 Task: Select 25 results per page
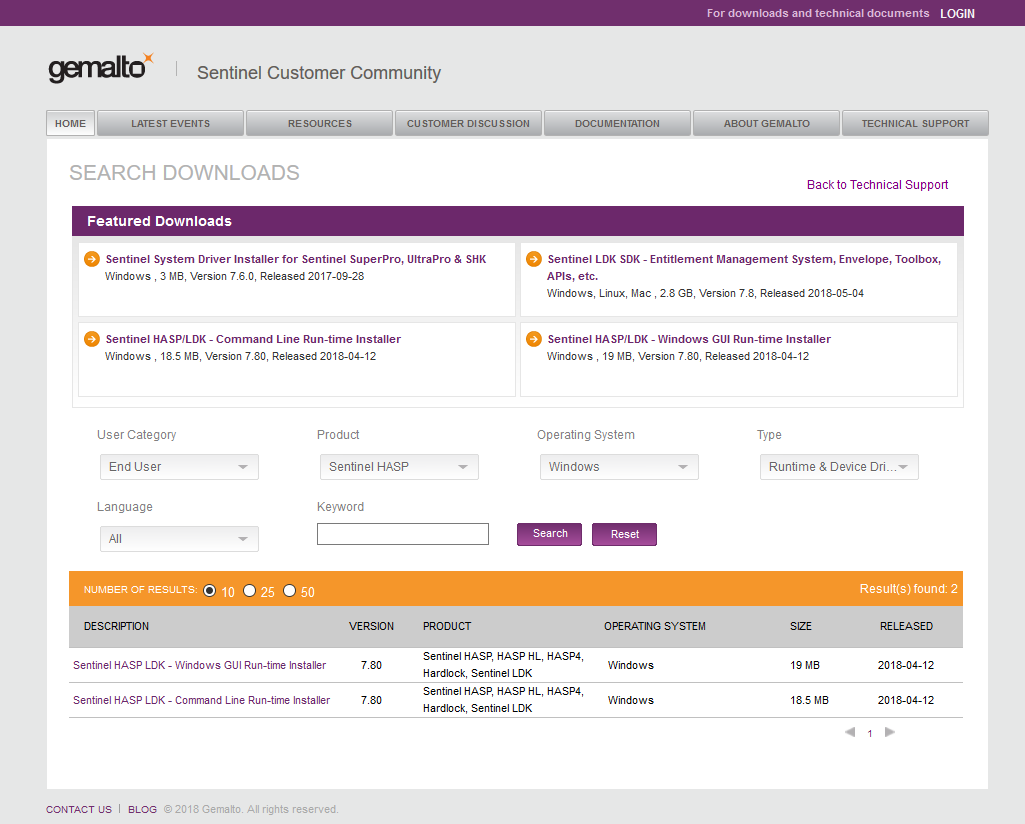point(249,590)
